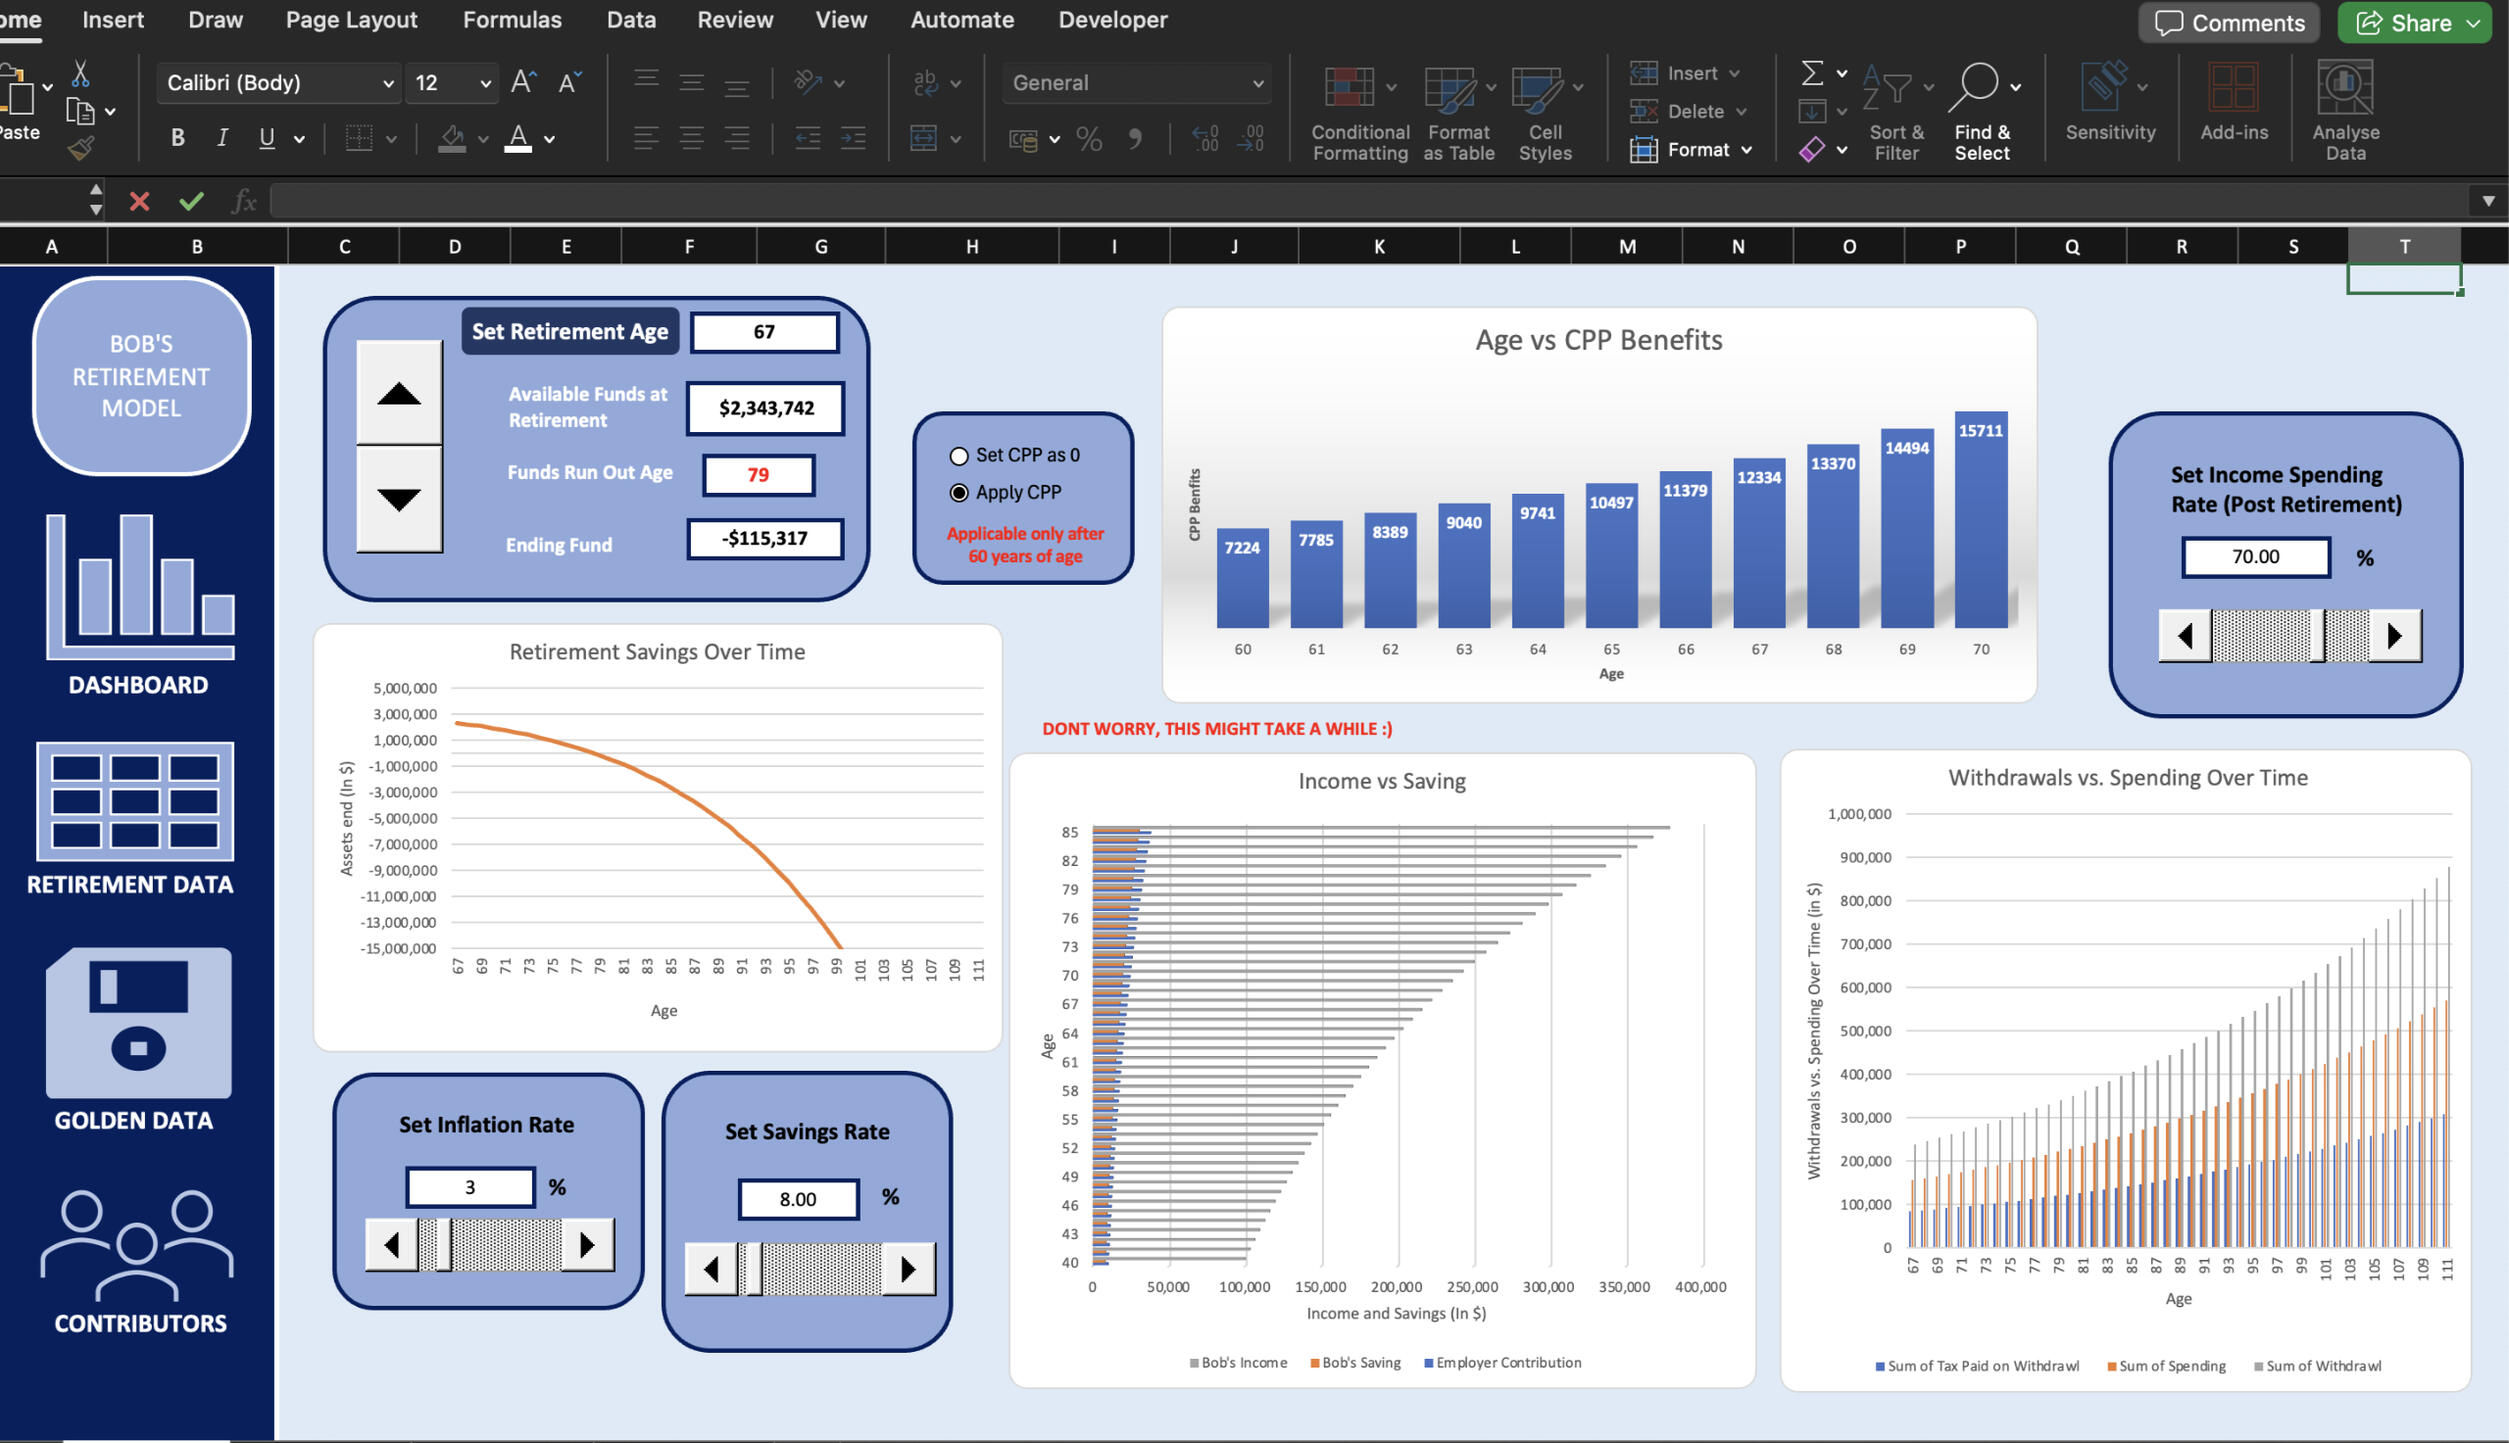Image resolution: width=2509 pixels, height=1443 pixels.
Task: Click right arrow on Savings Rate slider
Action: [x=907, y=1269]
